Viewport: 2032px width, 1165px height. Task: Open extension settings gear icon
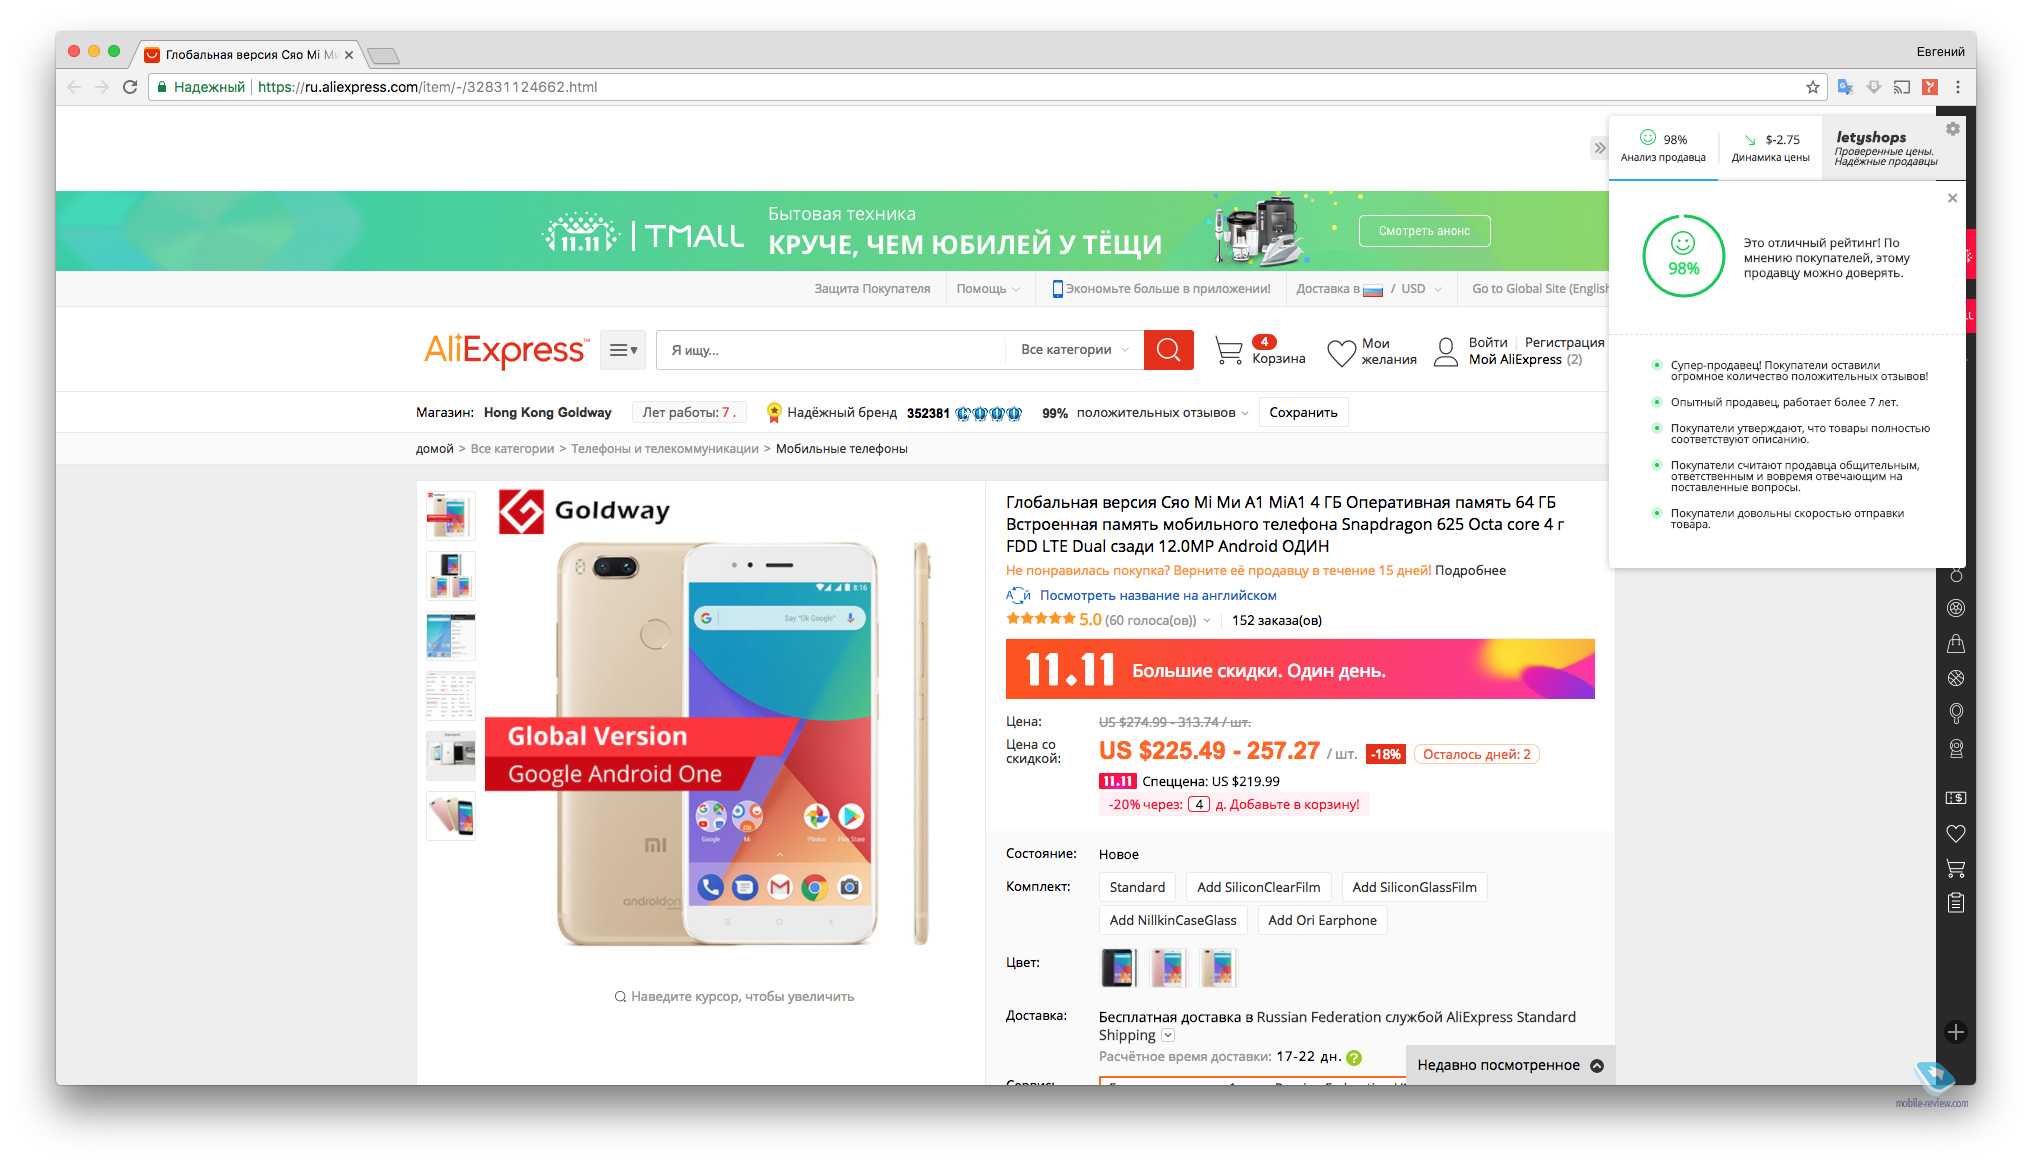point(1953,129)
